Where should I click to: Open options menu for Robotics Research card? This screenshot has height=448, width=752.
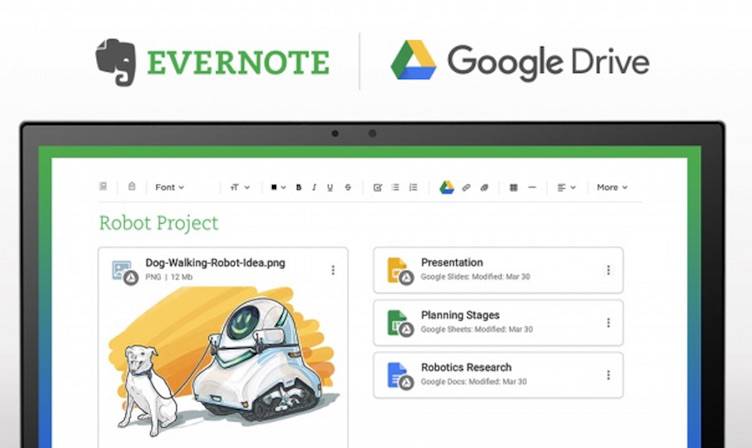608,375
